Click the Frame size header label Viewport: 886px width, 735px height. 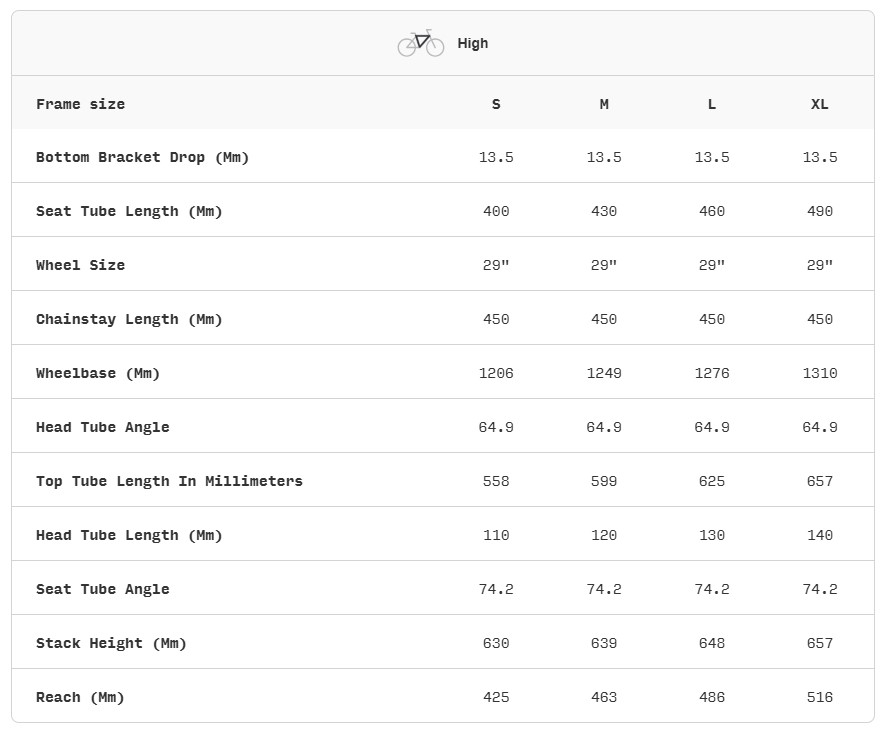coord(81,105)
